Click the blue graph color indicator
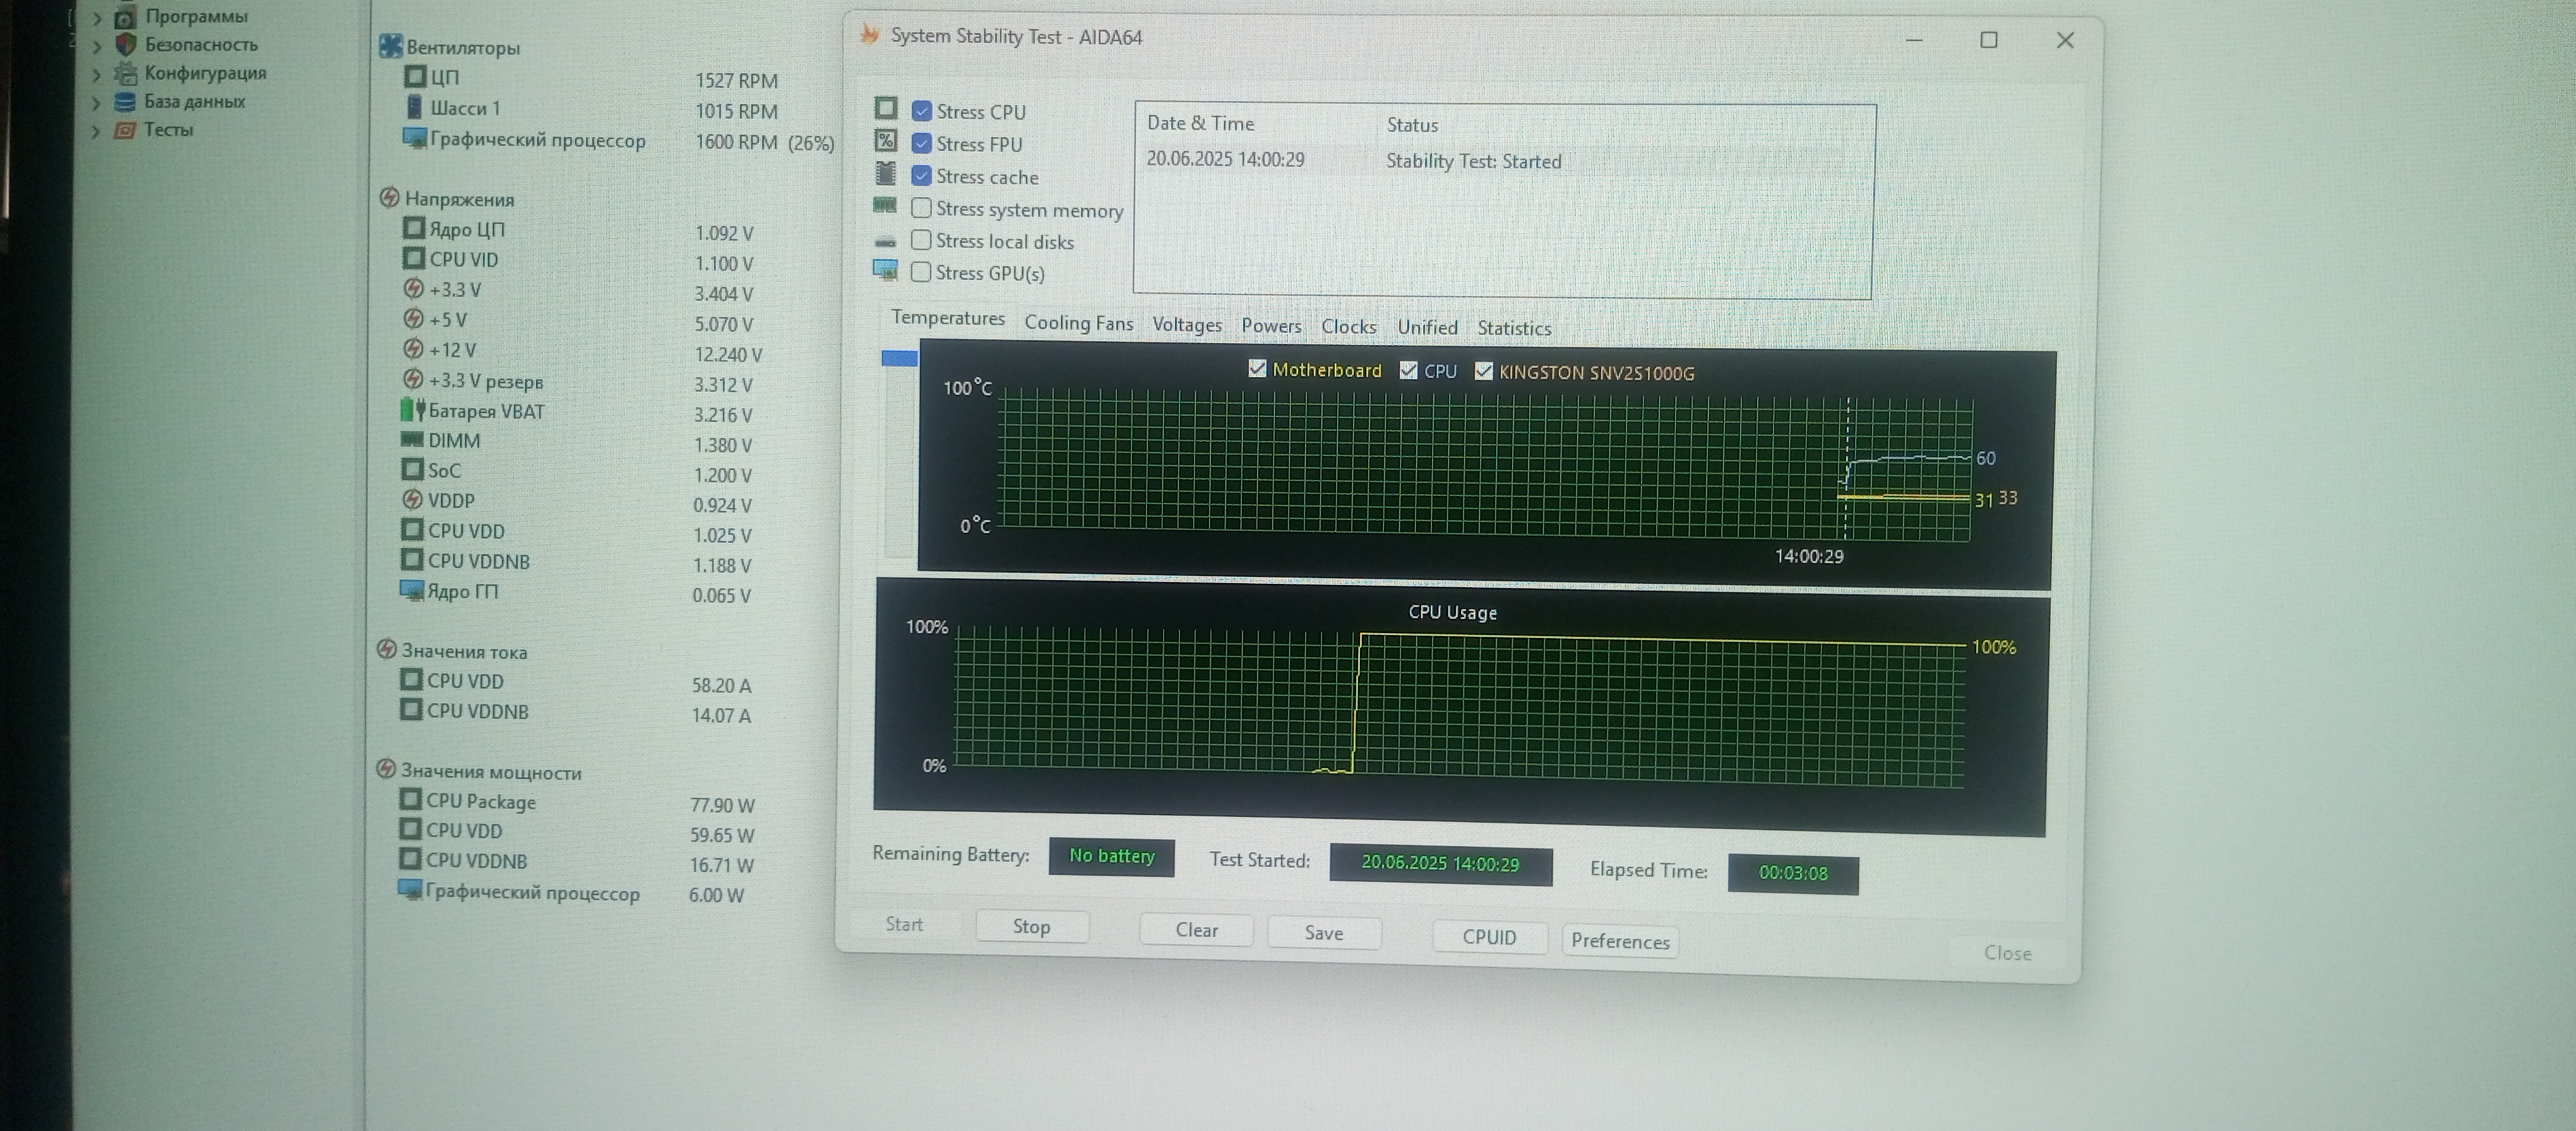 click(899, 358)
